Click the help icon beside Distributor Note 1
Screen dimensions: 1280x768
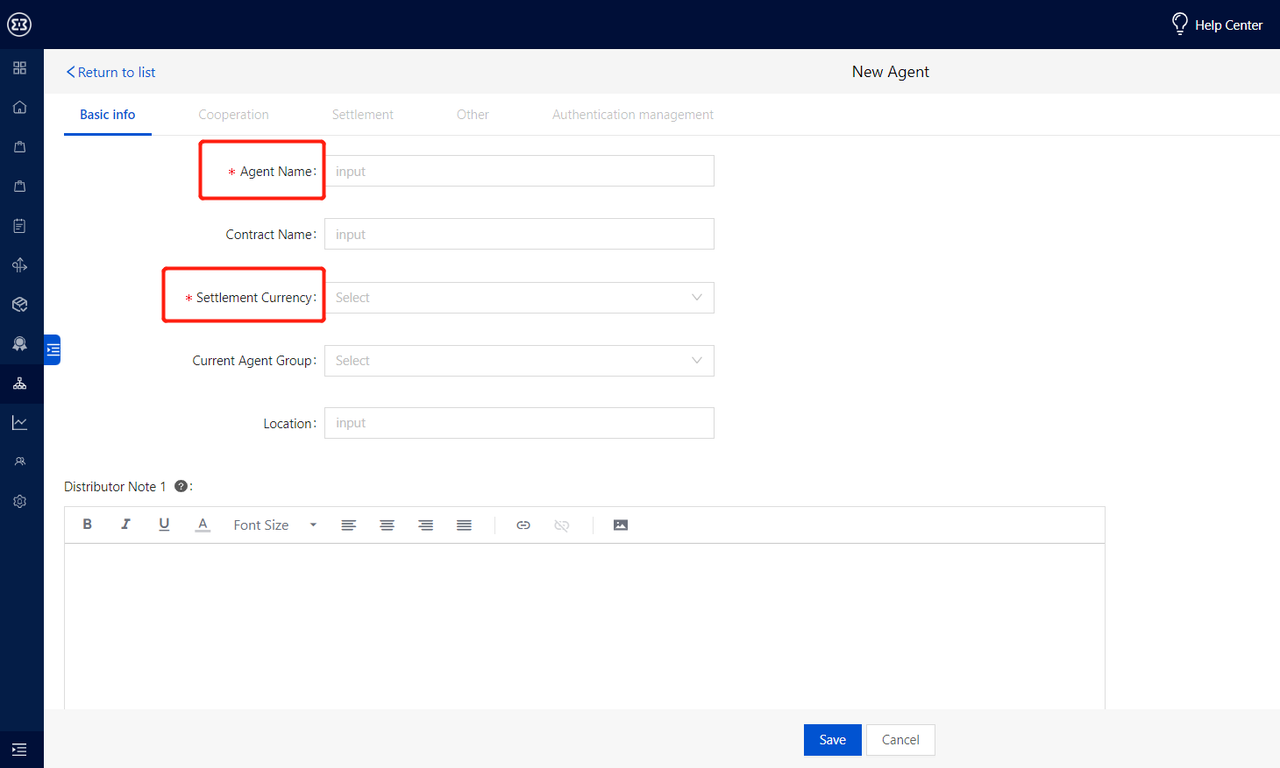click(181, 487)
